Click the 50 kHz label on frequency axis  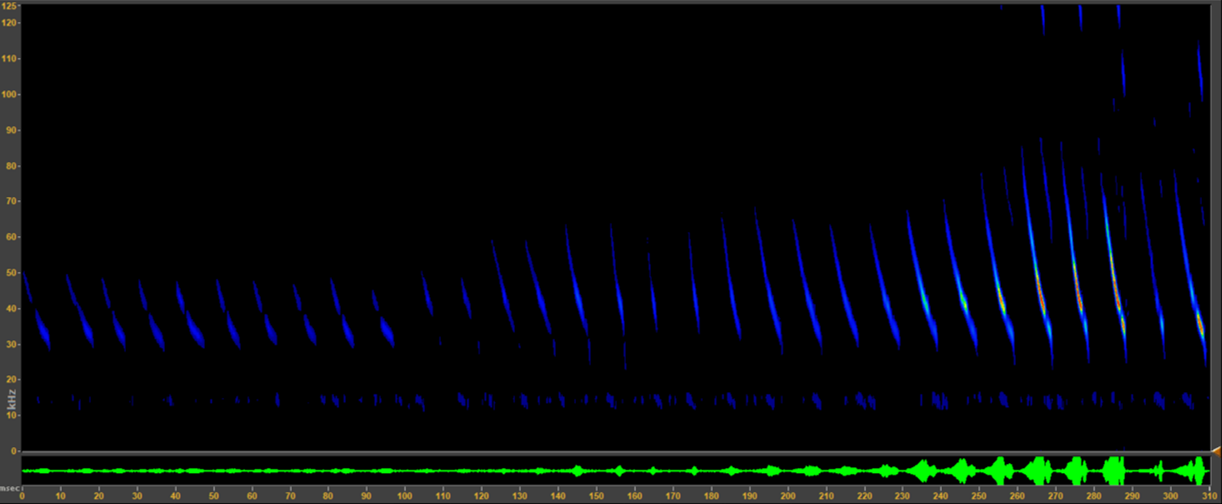tap(11, 273)
